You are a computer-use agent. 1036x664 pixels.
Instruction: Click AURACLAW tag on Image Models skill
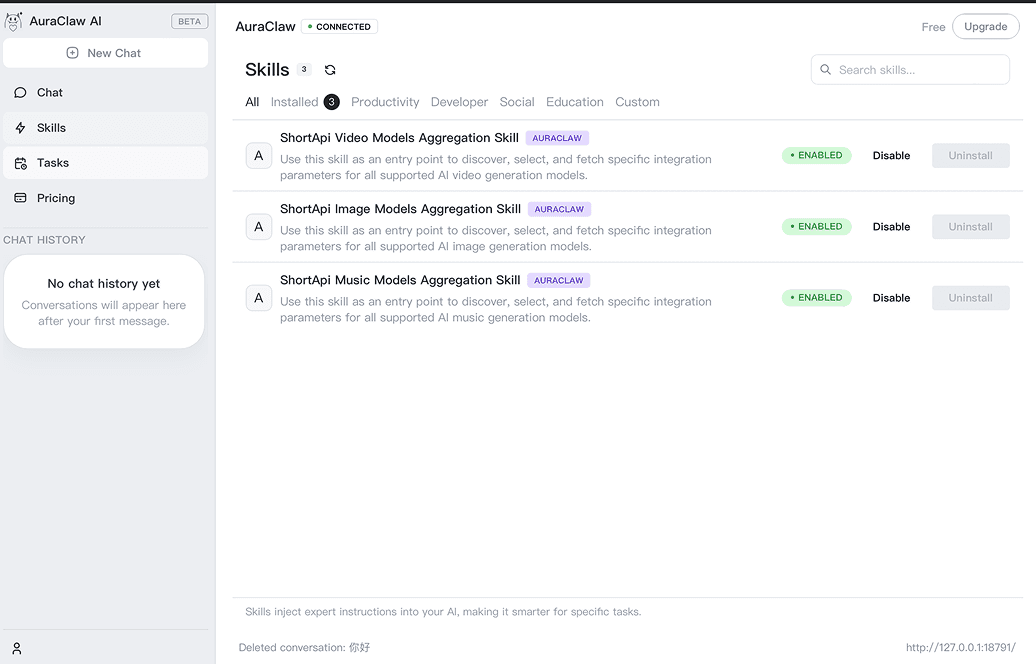[559, 209]
